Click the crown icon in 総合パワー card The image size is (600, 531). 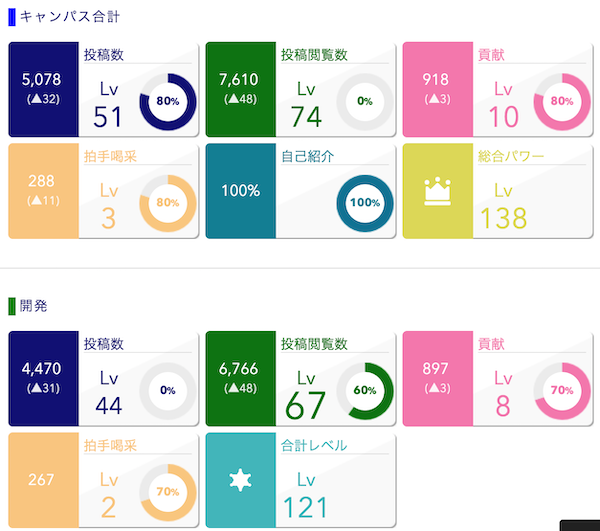tap(436, 190)
